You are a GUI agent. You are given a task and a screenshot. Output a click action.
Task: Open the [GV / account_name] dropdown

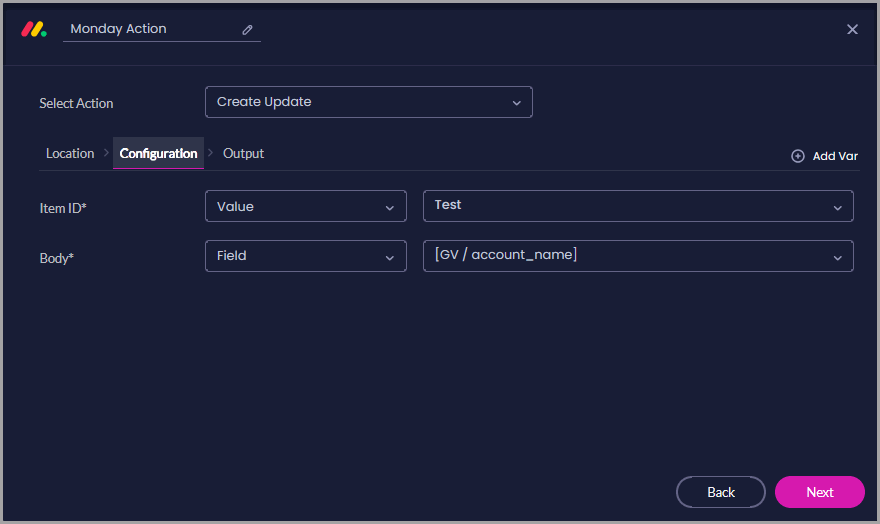pyautogui.click(x=638, y=256)
